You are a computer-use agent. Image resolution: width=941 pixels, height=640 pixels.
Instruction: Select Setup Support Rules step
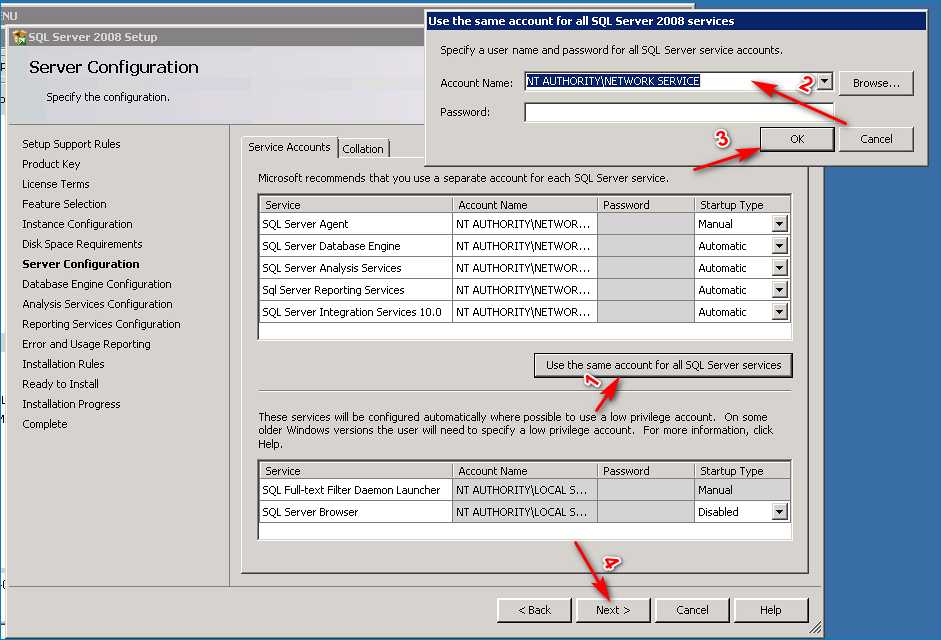(x=71, y=144)
